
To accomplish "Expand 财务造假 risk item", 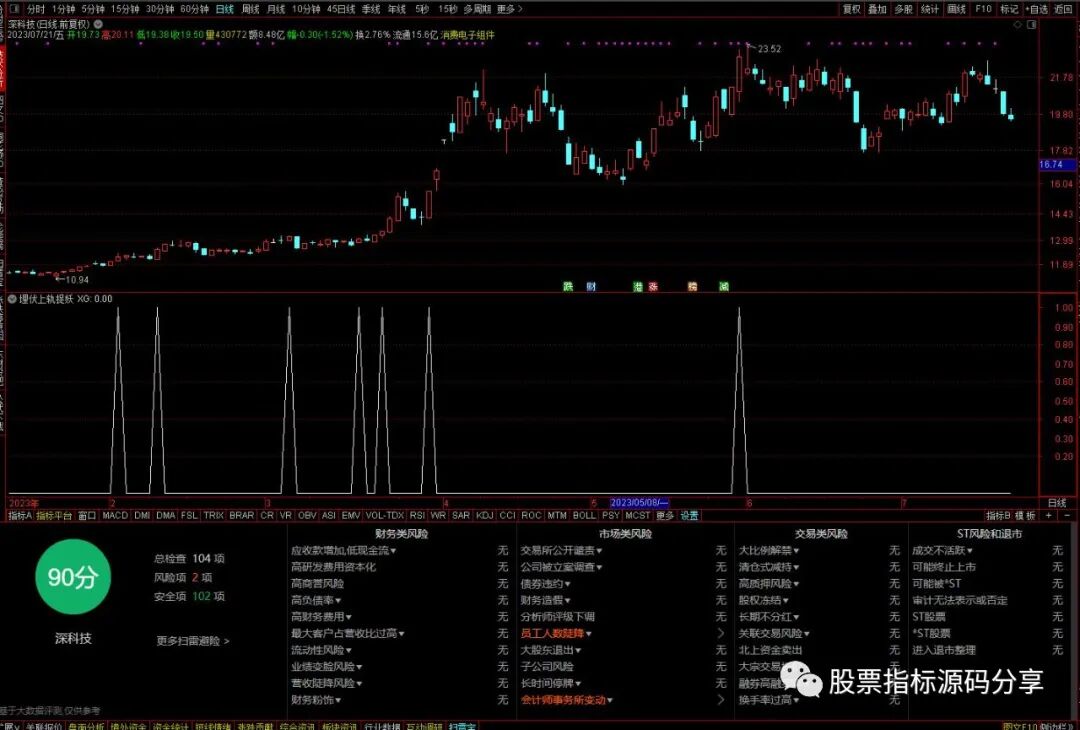I will tap(545, 600).
